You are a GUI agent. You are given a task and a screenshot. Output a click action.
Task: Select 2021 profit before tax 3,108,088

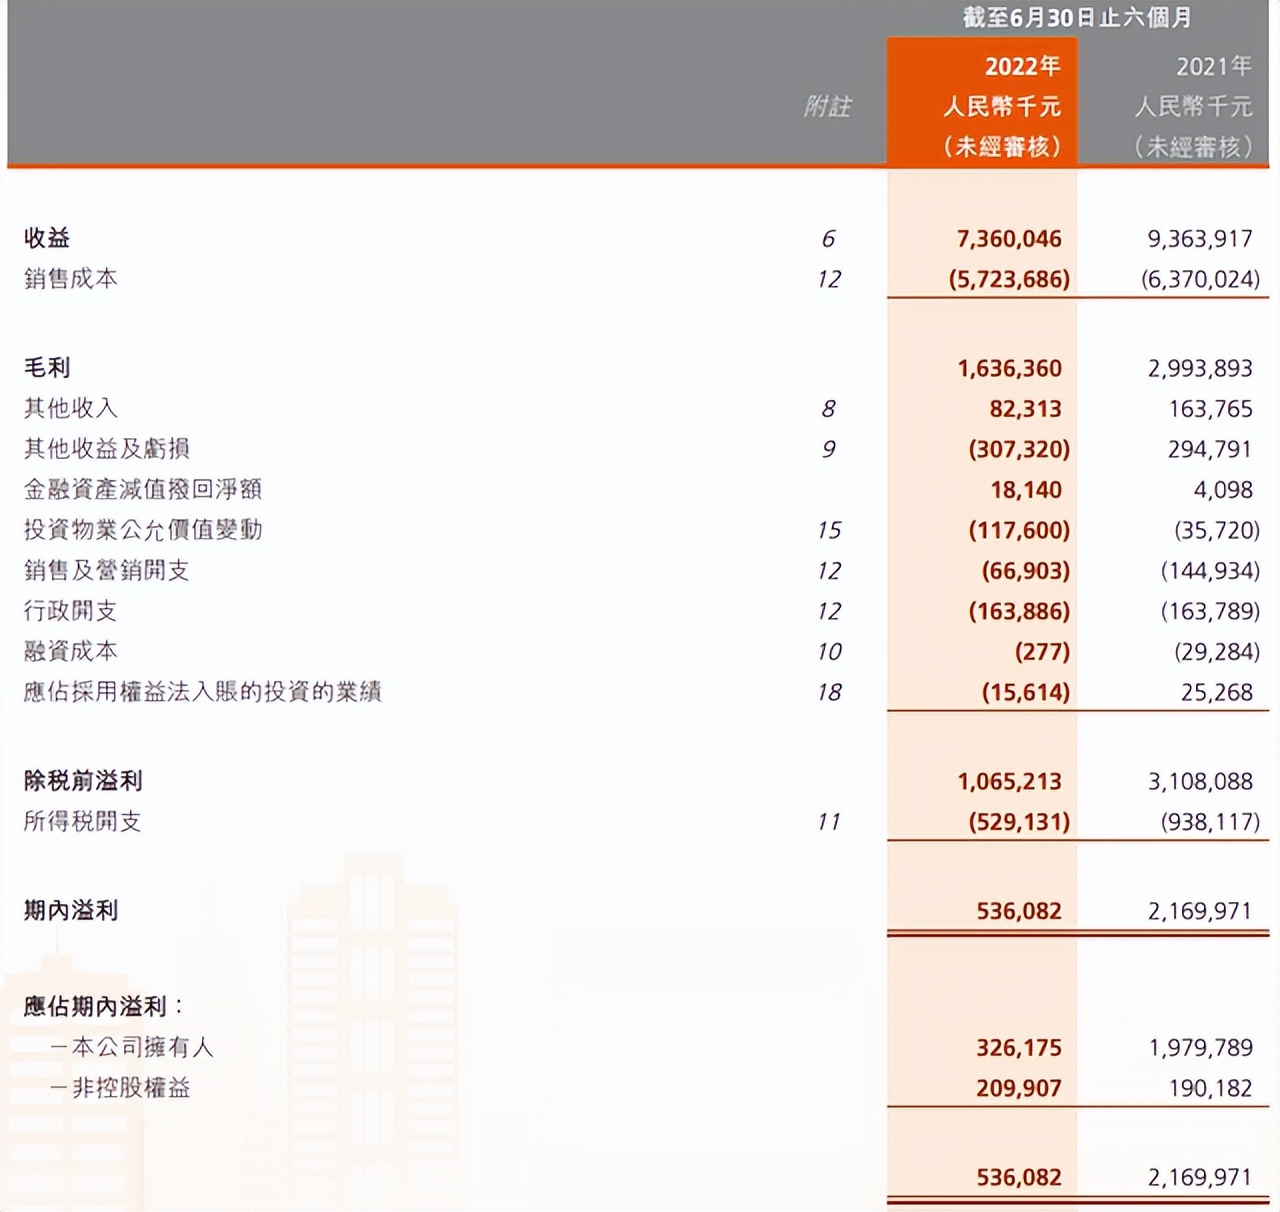point(1200,782)
